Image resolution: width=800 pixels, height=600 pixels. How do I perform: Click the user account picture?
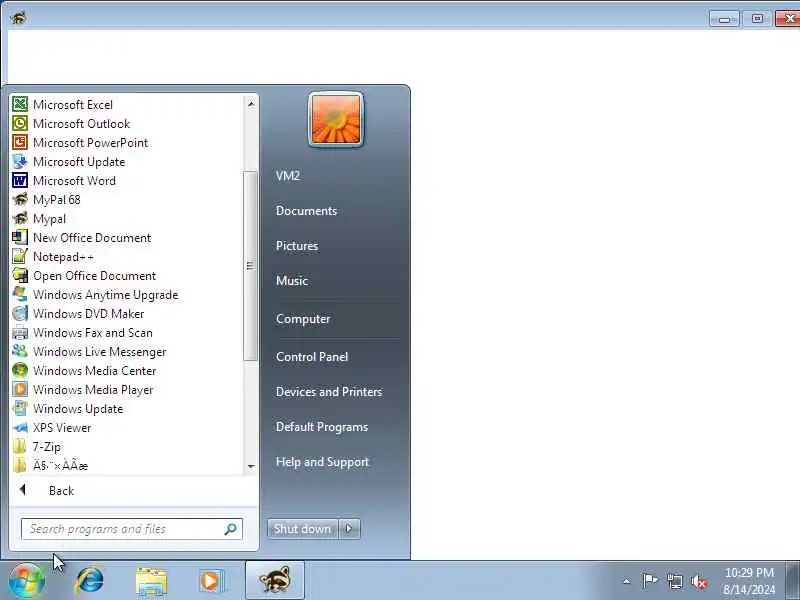click(336, 120)
